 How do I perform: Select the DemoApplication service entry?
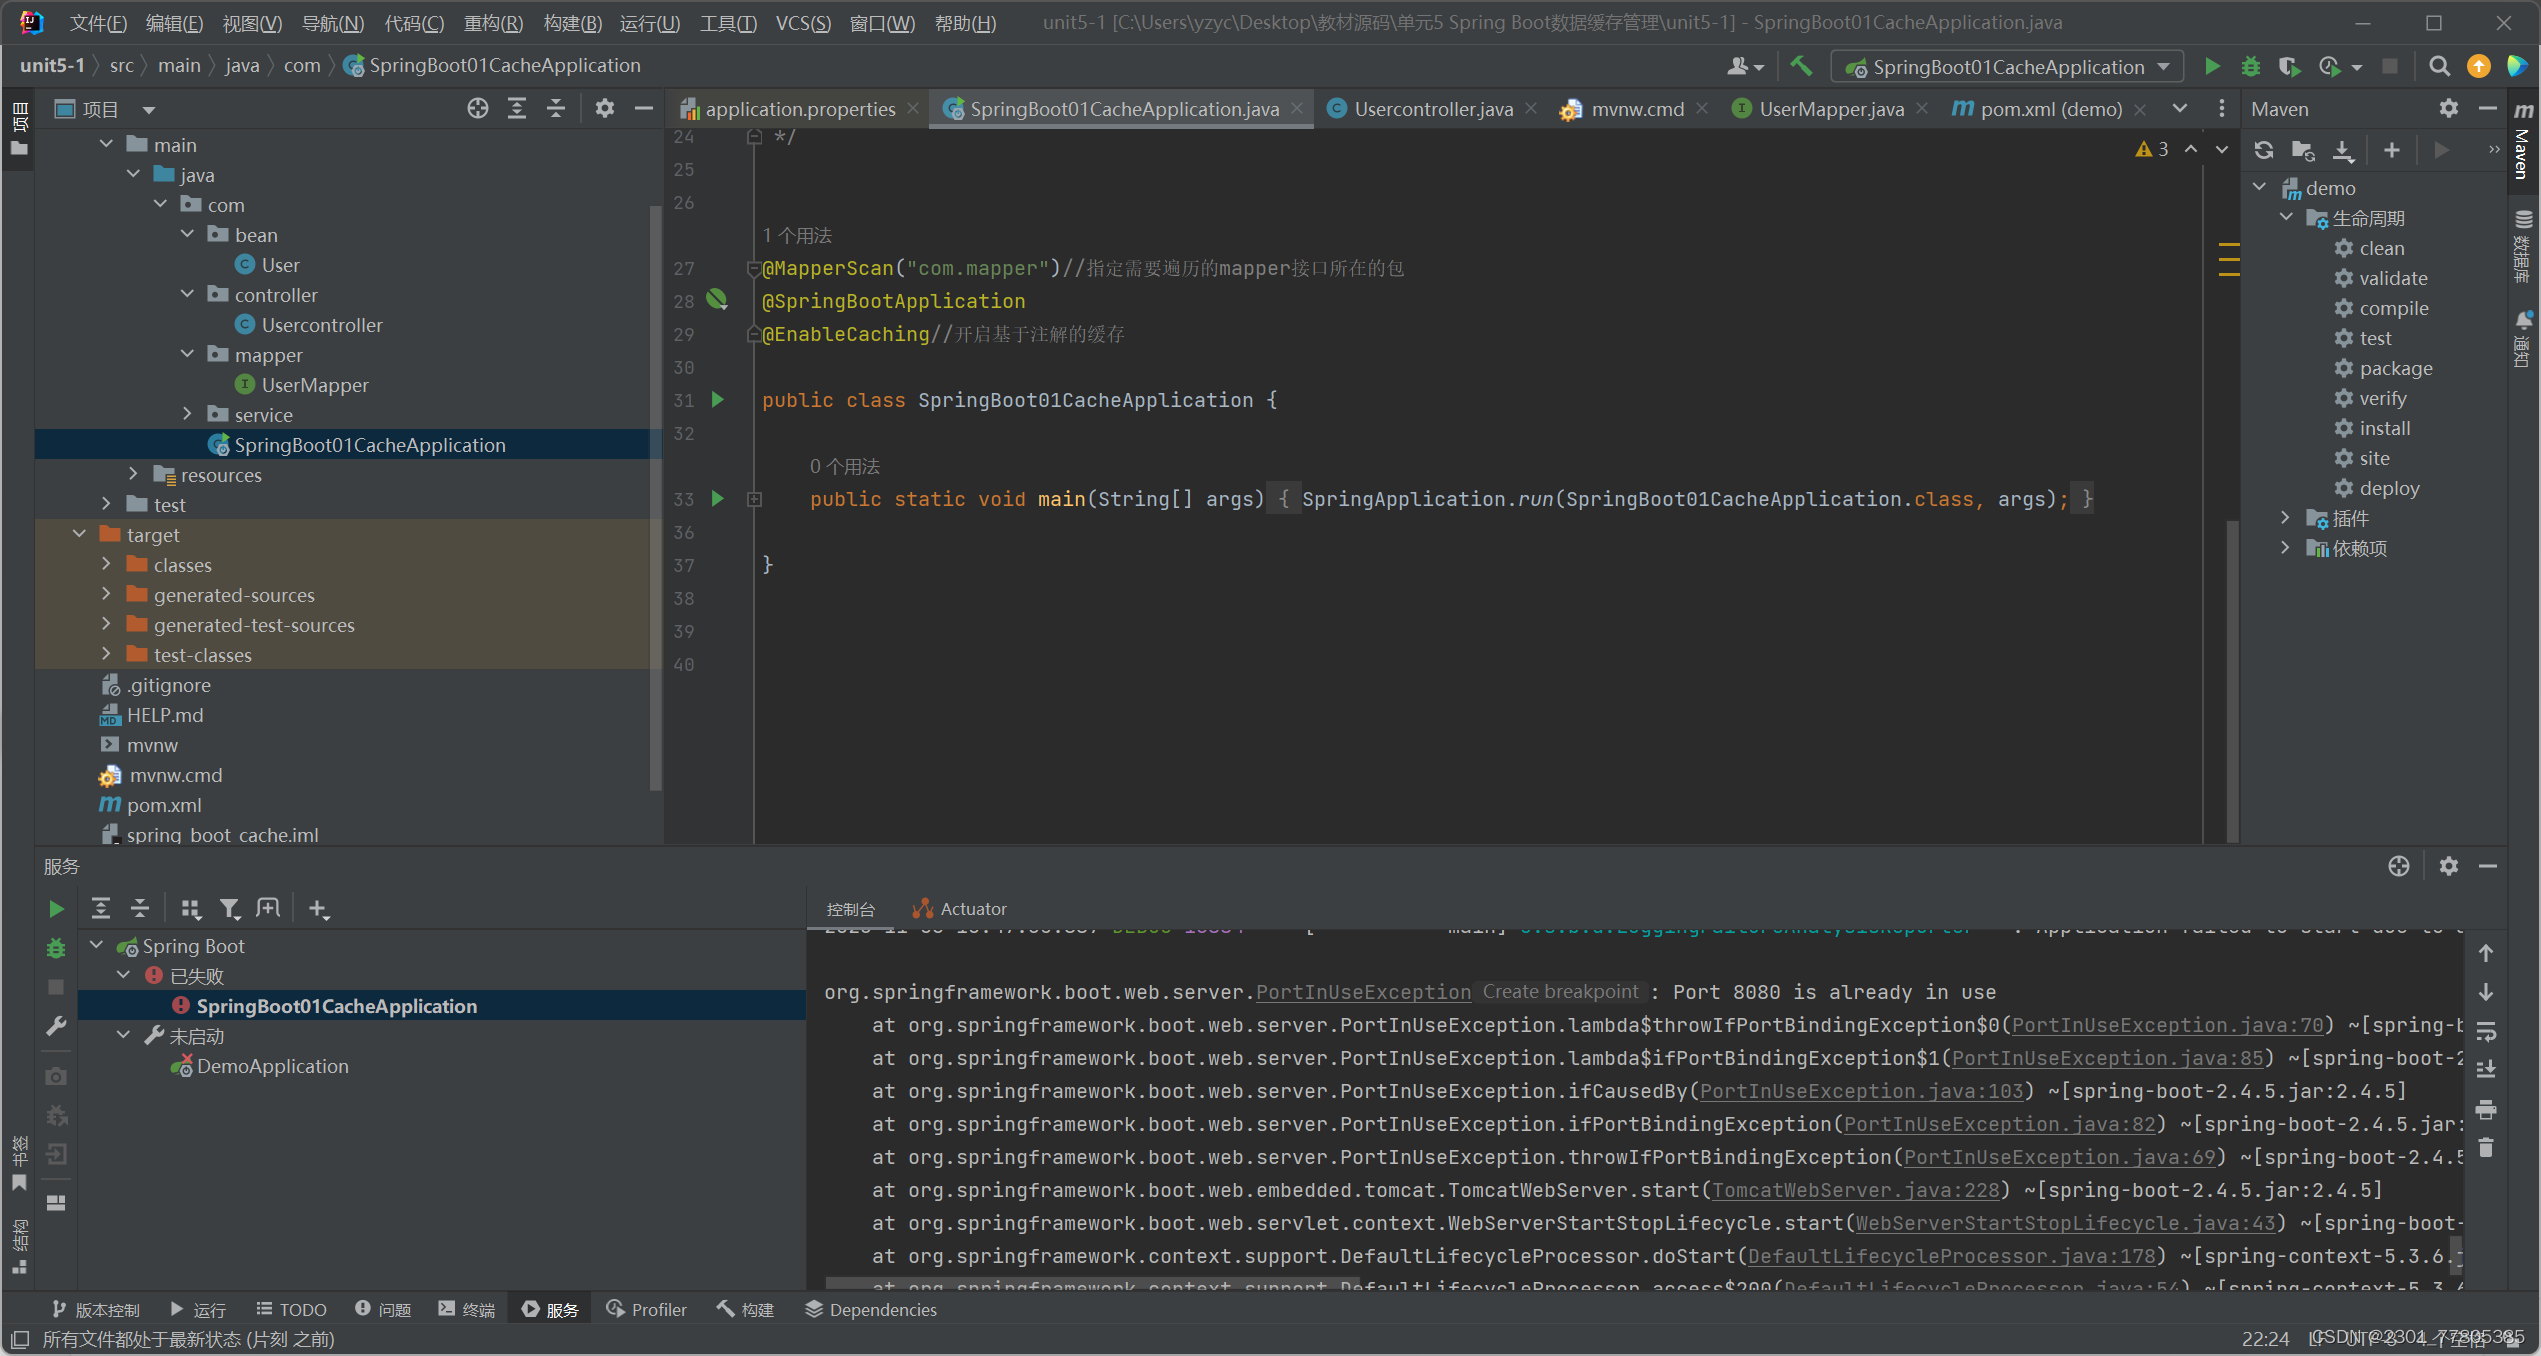point(272,1066)
